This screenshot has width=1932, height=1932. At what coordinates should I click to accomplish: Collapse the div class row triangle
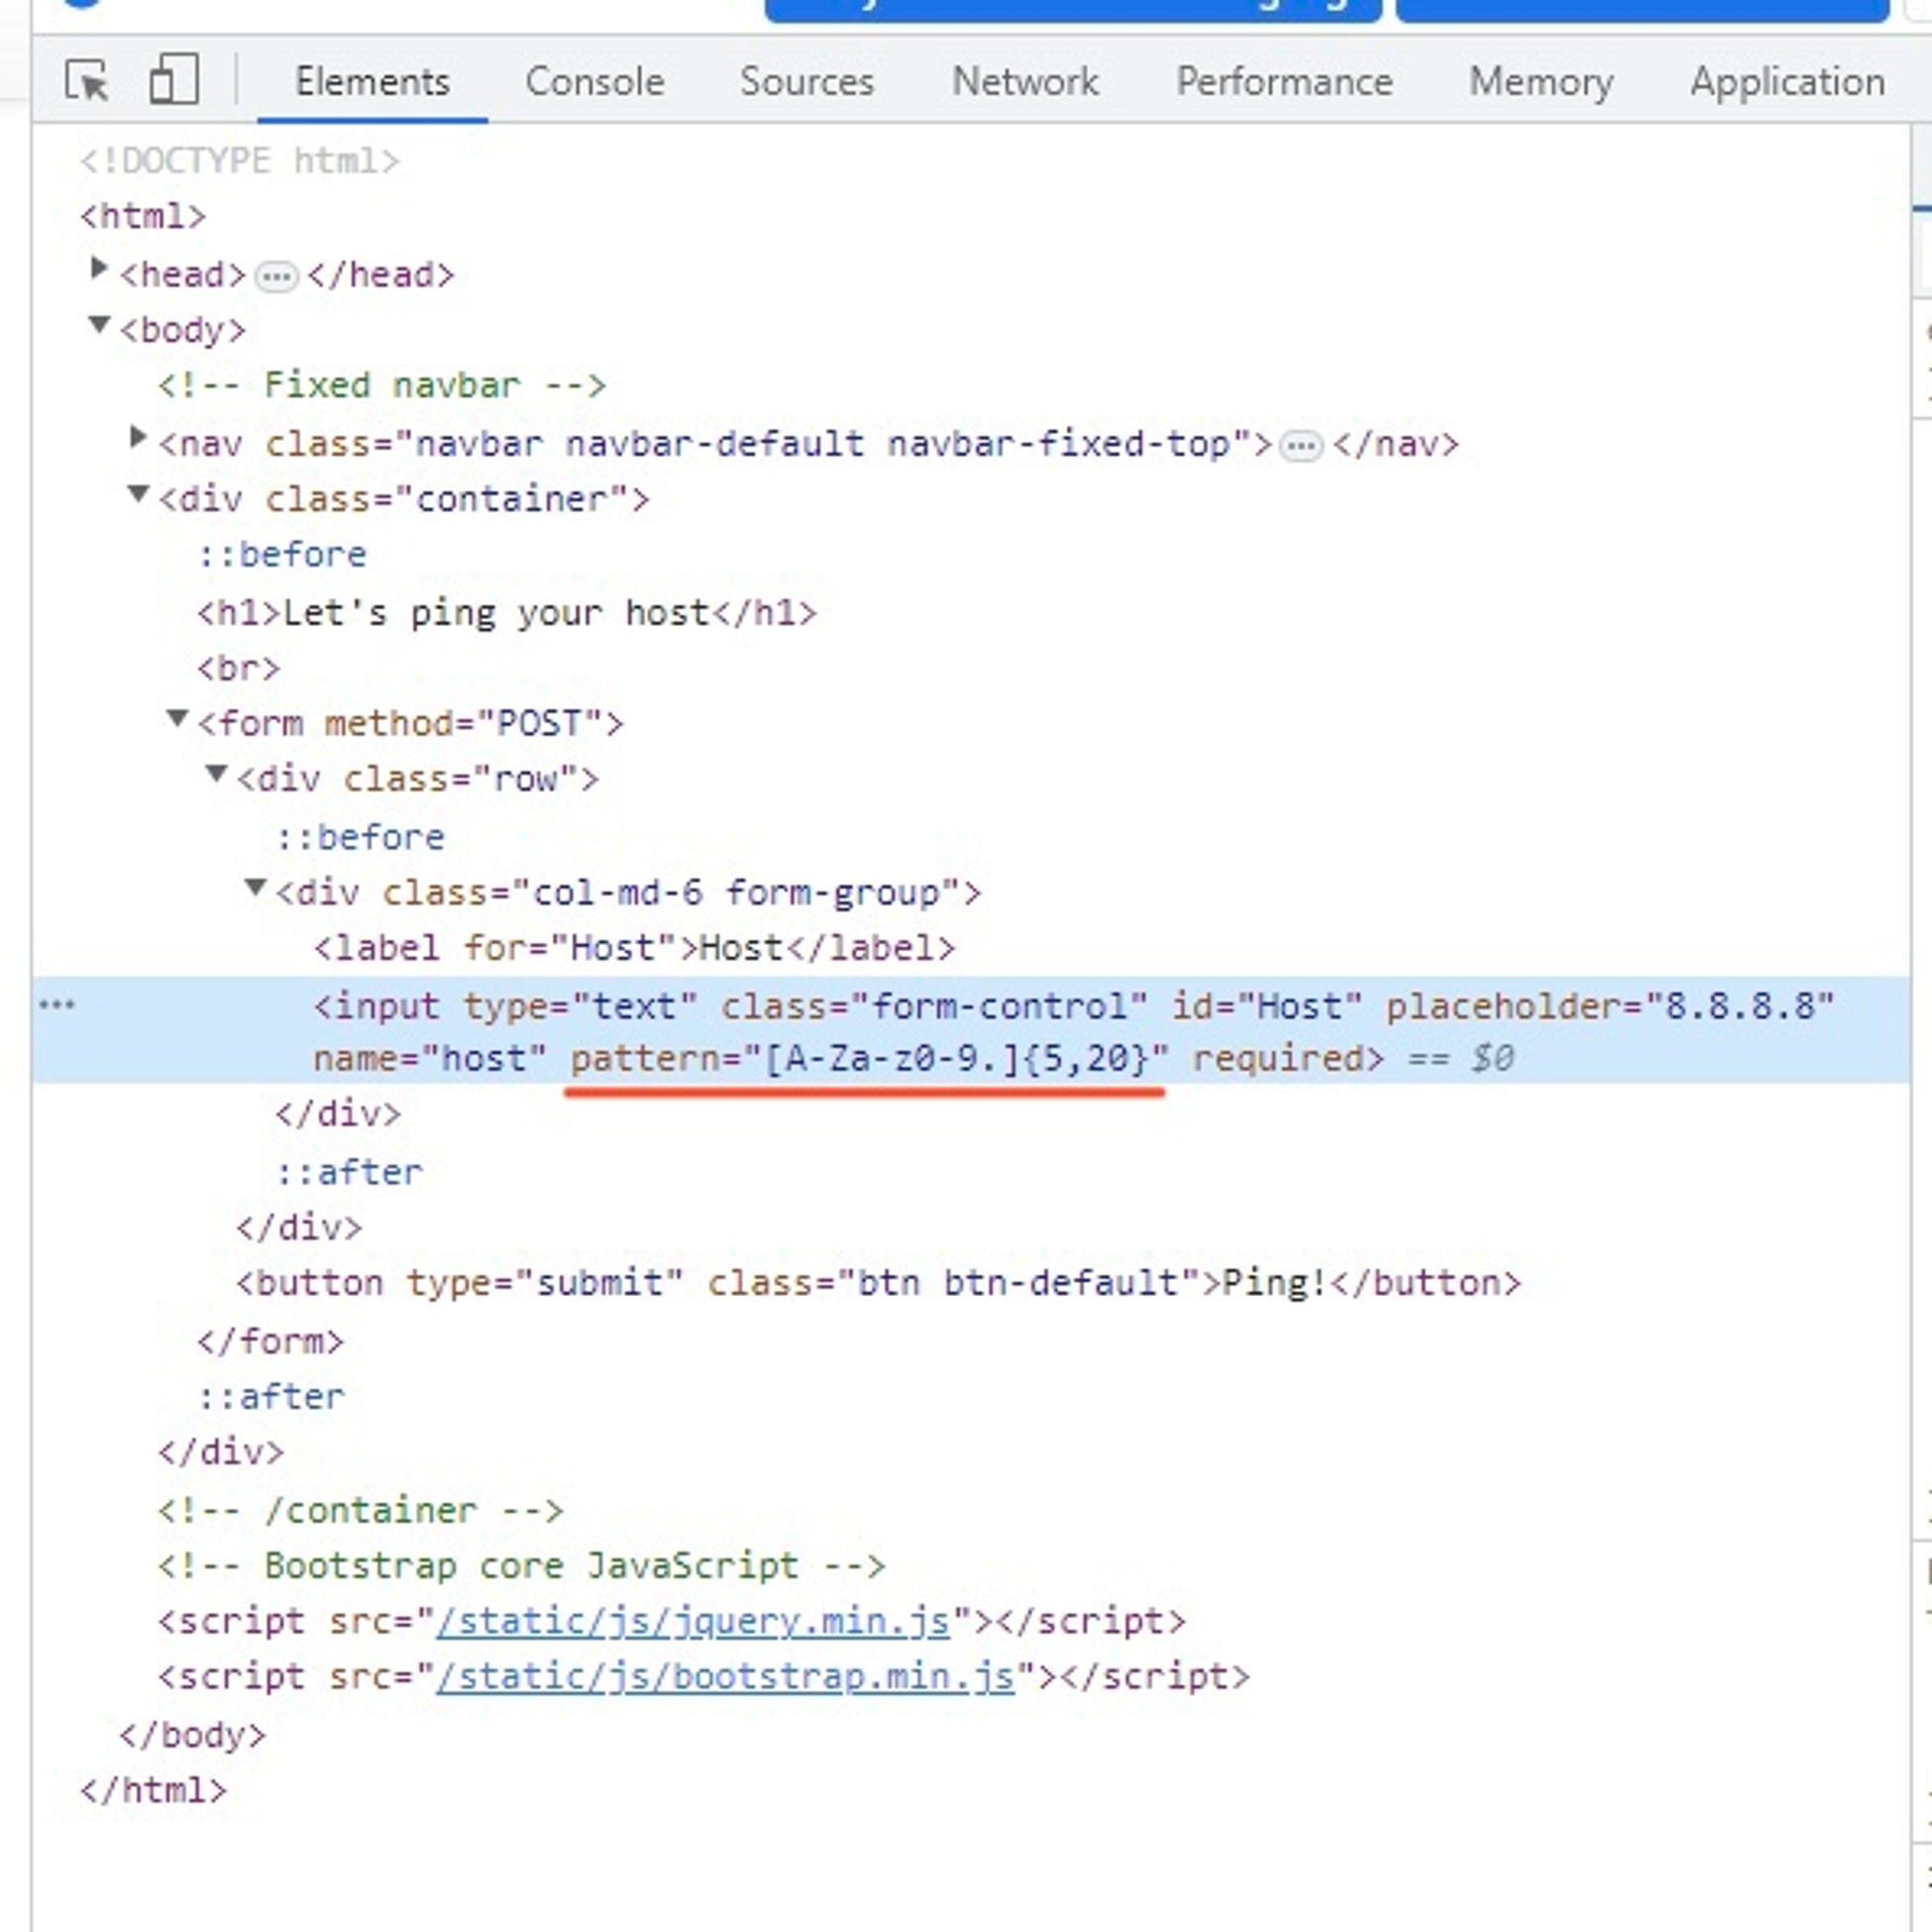(x=216, y=774)
